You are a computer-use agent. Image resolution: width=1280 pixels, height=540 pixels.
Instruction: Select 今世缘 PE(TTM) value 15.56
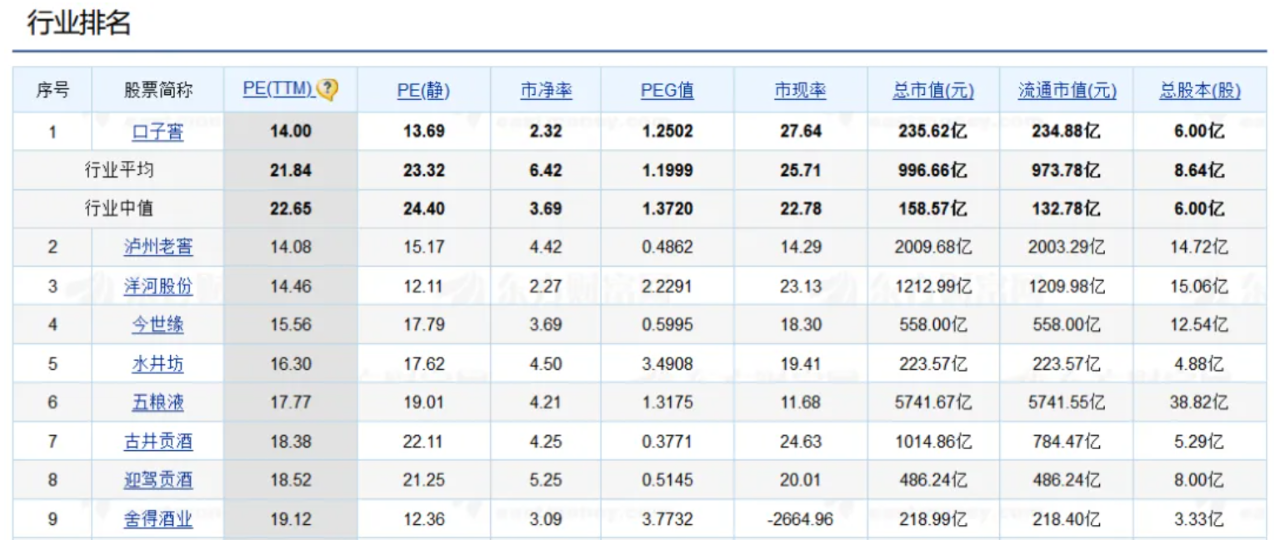pos(291,325)
